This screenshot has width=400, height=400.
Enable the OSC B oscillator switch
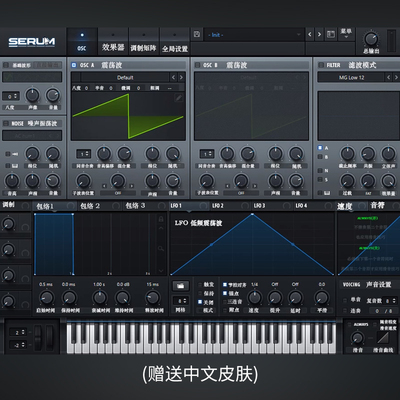tap(197, 65)
